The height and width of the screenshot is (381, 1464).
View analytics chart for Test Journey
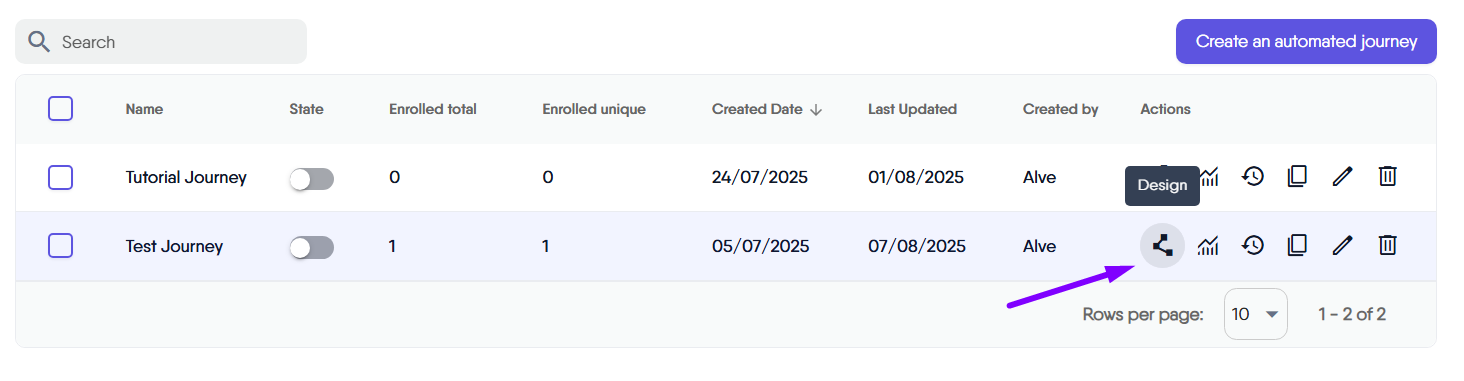(x=1208, y=245)
